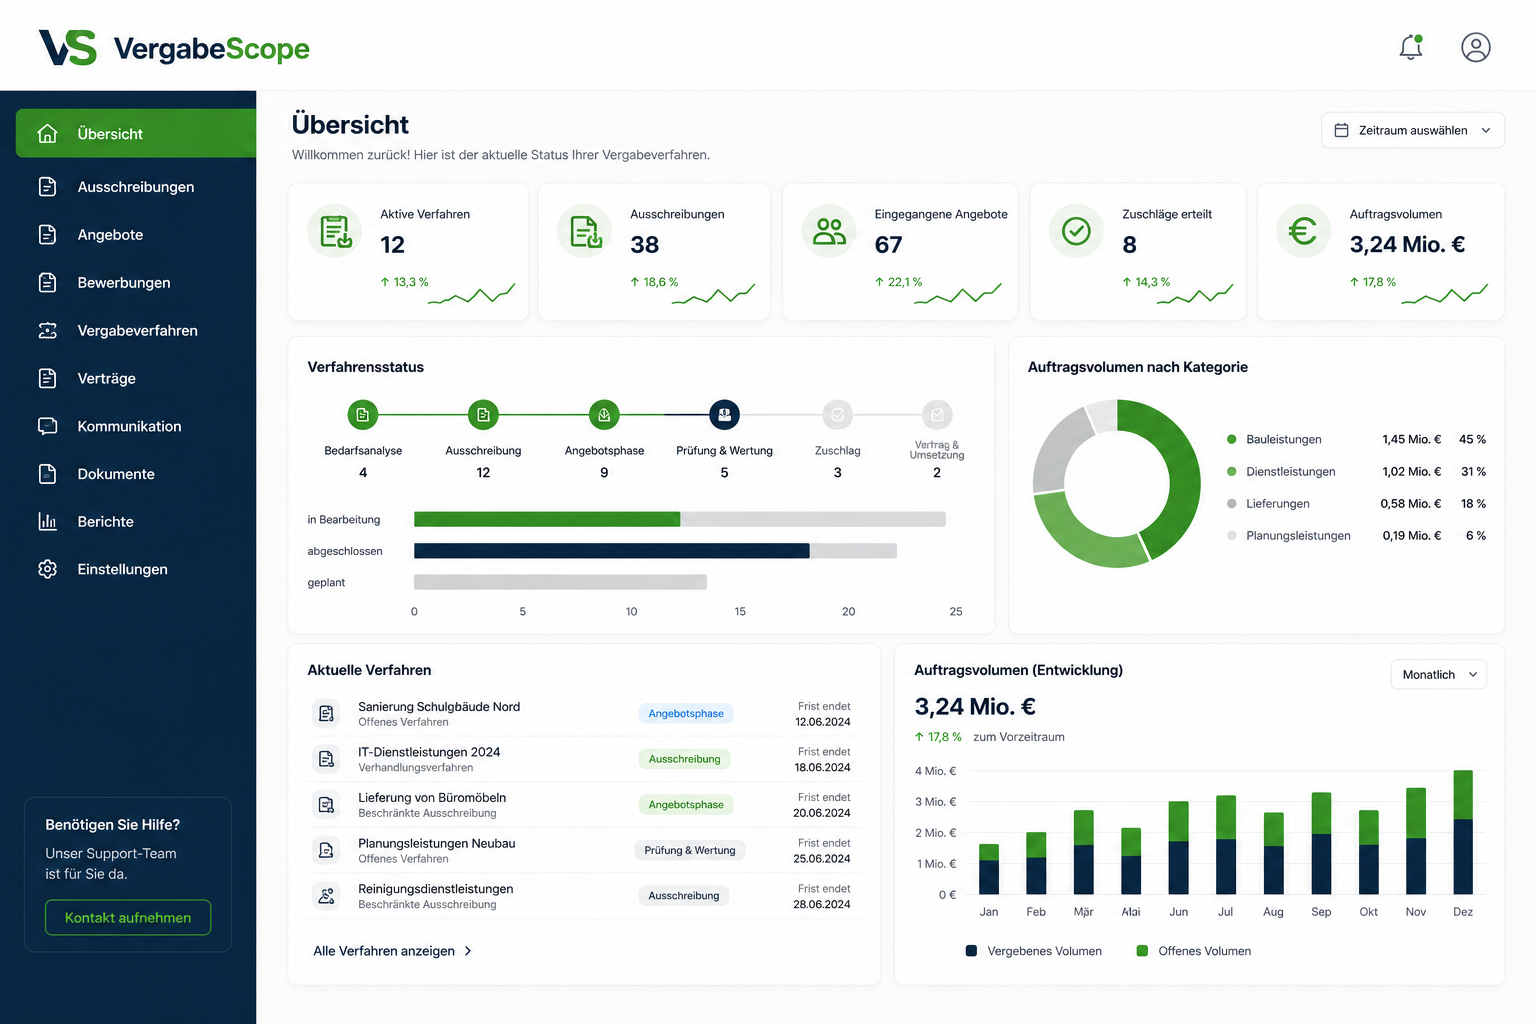Go to Ausschreibungen in the sidebar
The width and height of the screenshot is (1536, 1024).
tap(136, 187)
